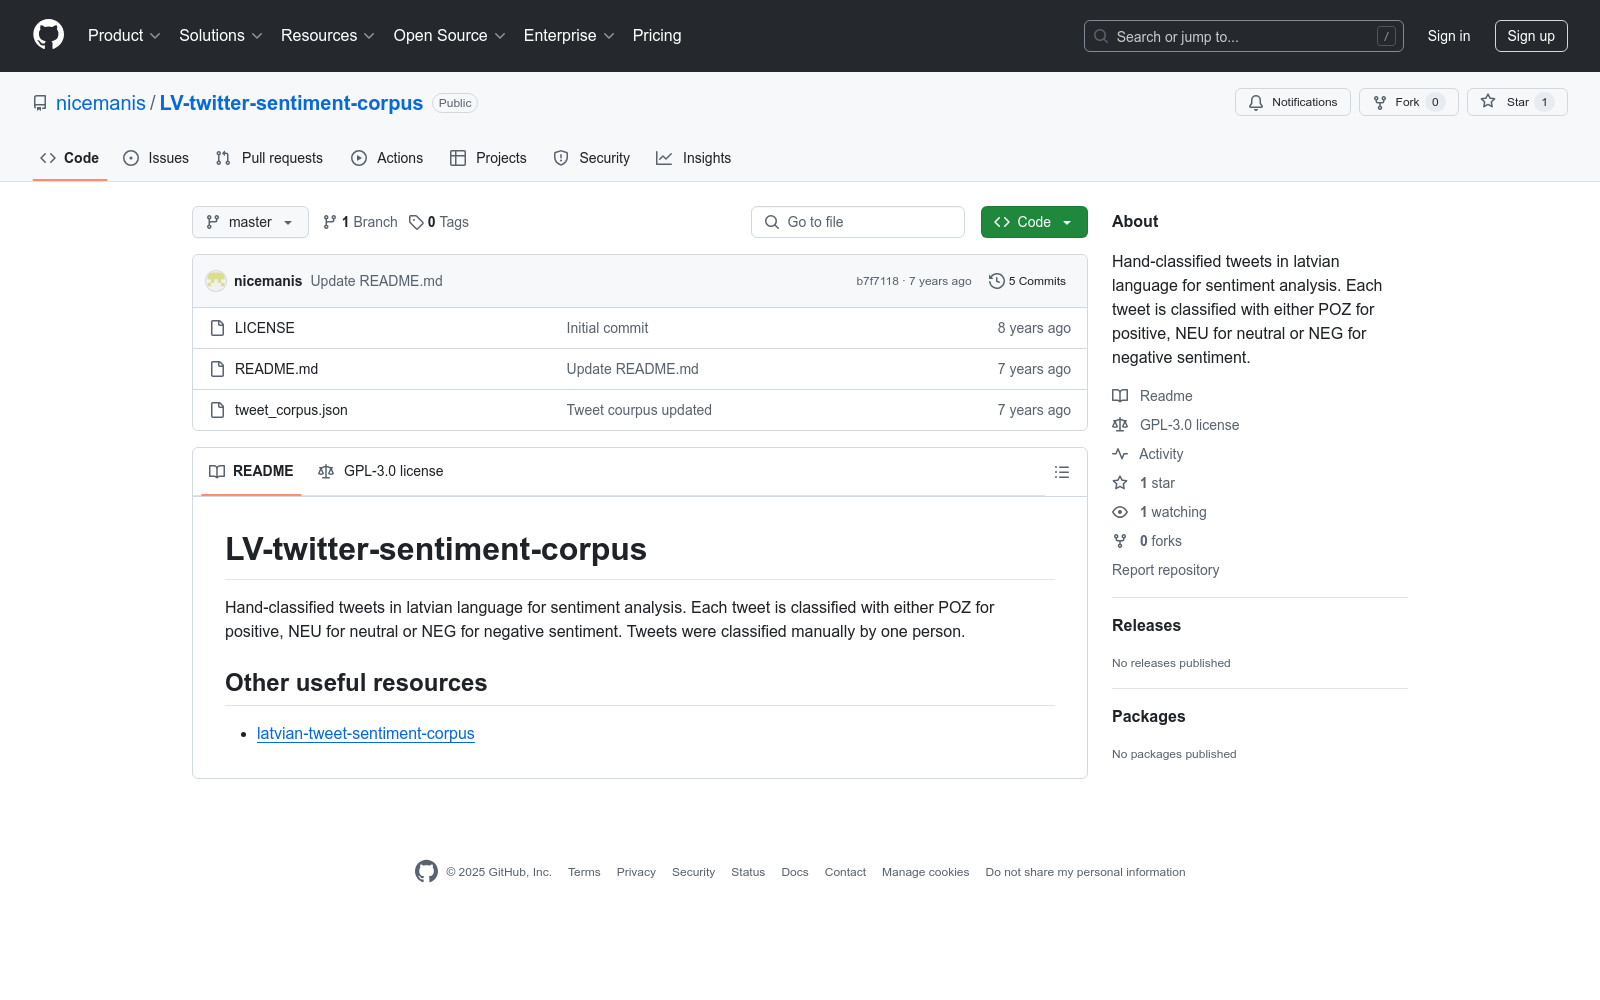Click Report repository
This screenshot has width=1600, height=1000.
(1166, 570)
